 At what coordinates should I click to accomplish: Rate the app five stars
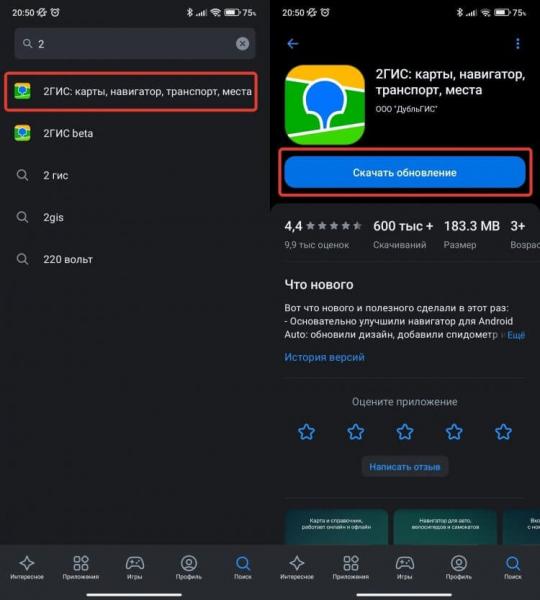(503, 432)
